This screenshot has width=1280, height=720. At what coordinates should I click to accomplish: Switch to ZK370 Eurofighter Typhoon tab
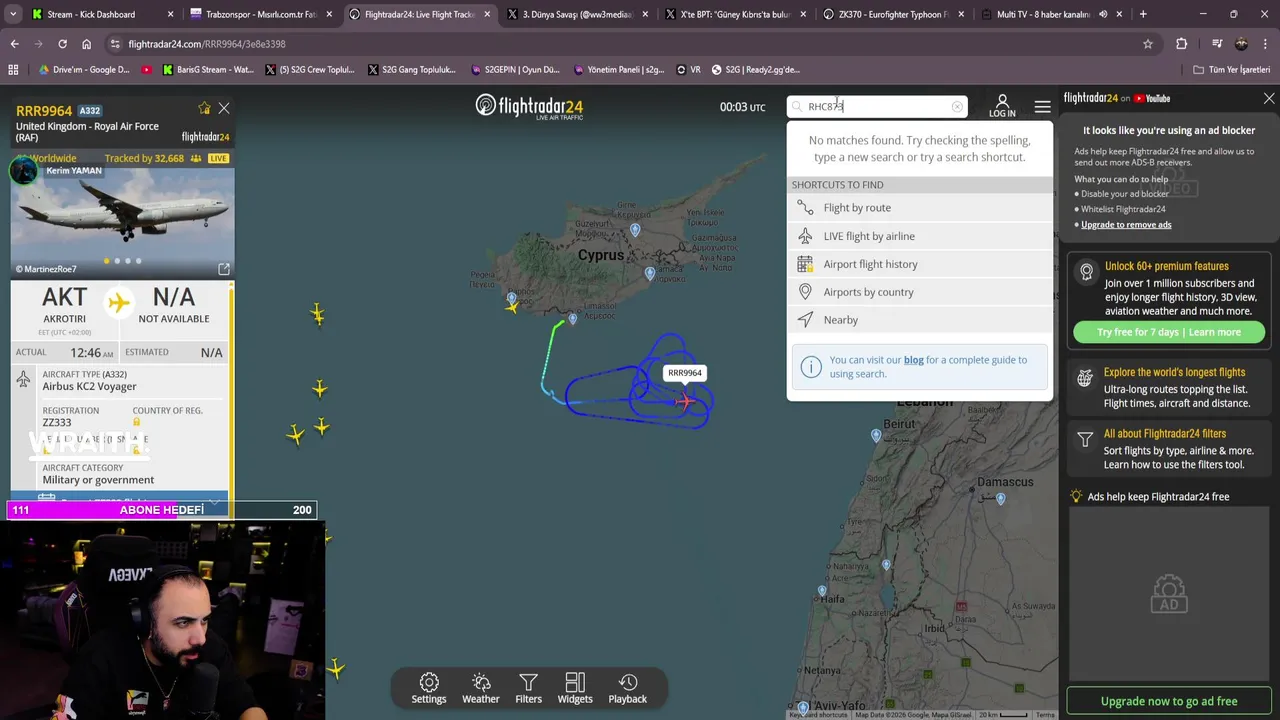pyautogui.click(x=894, y=14)
